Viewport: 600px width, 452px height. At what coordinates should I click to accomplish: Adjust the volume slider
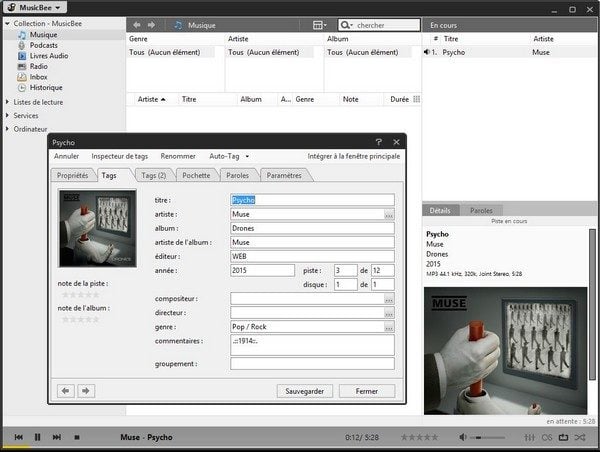tap(490, 437)
